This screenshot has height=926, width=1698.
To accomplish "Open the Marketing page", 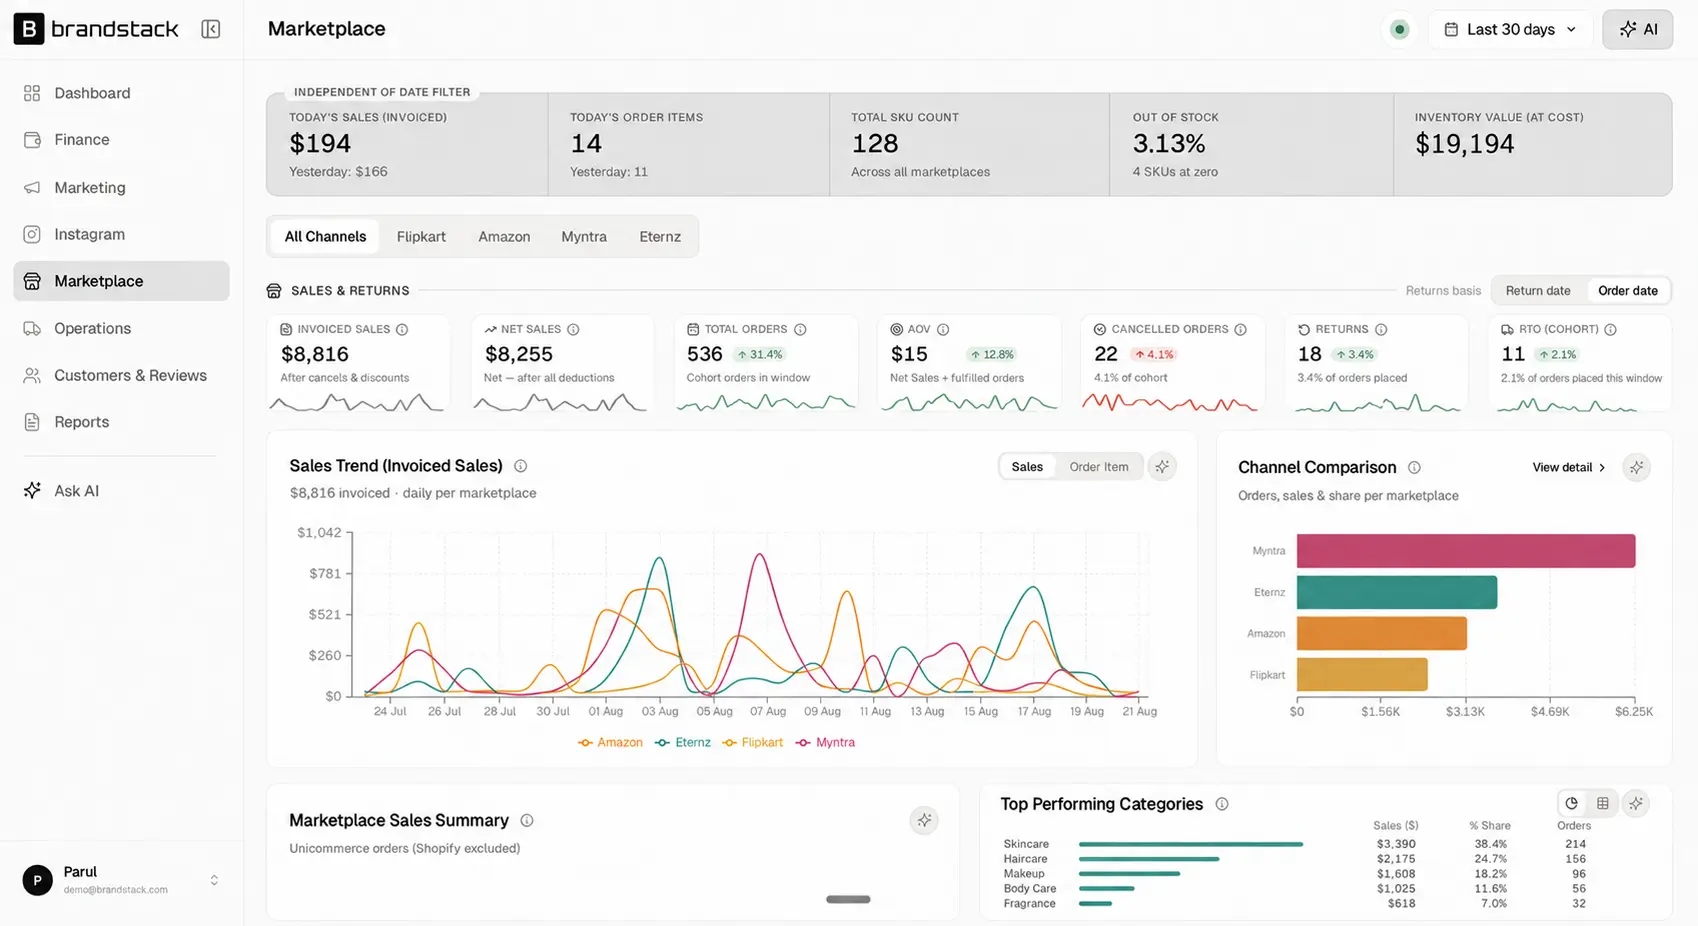I will tap(121, 187).
